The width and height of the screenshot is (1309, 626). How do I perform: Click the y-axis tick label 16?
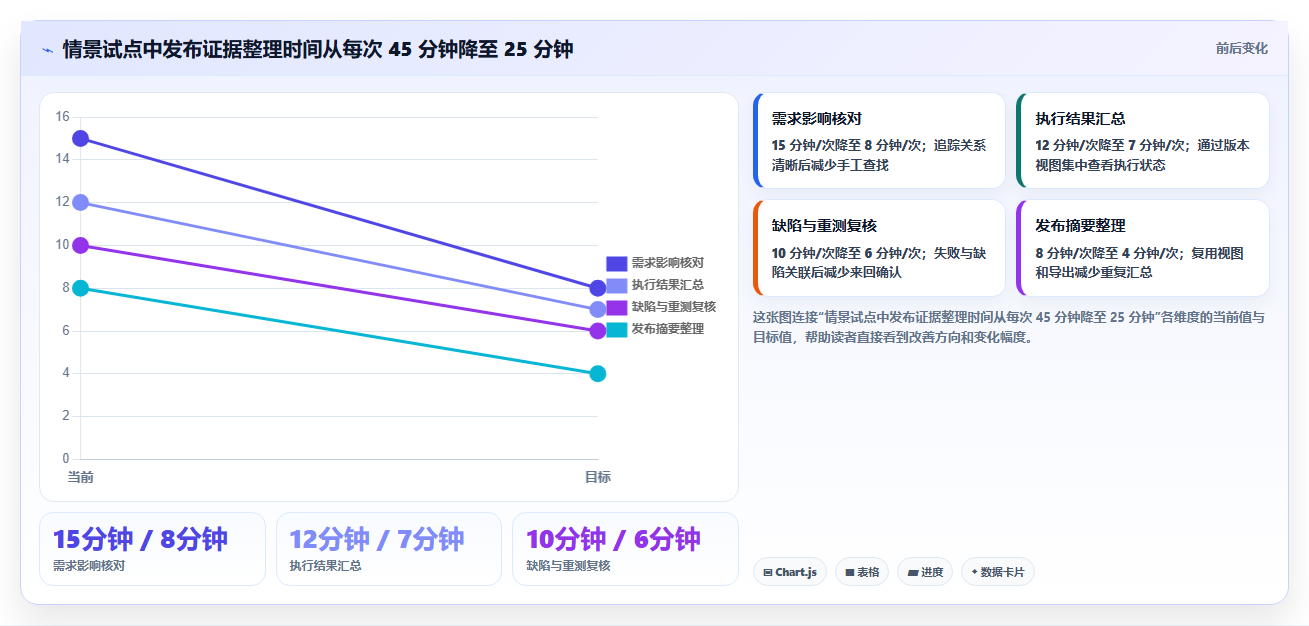click(x=62, y=117)
